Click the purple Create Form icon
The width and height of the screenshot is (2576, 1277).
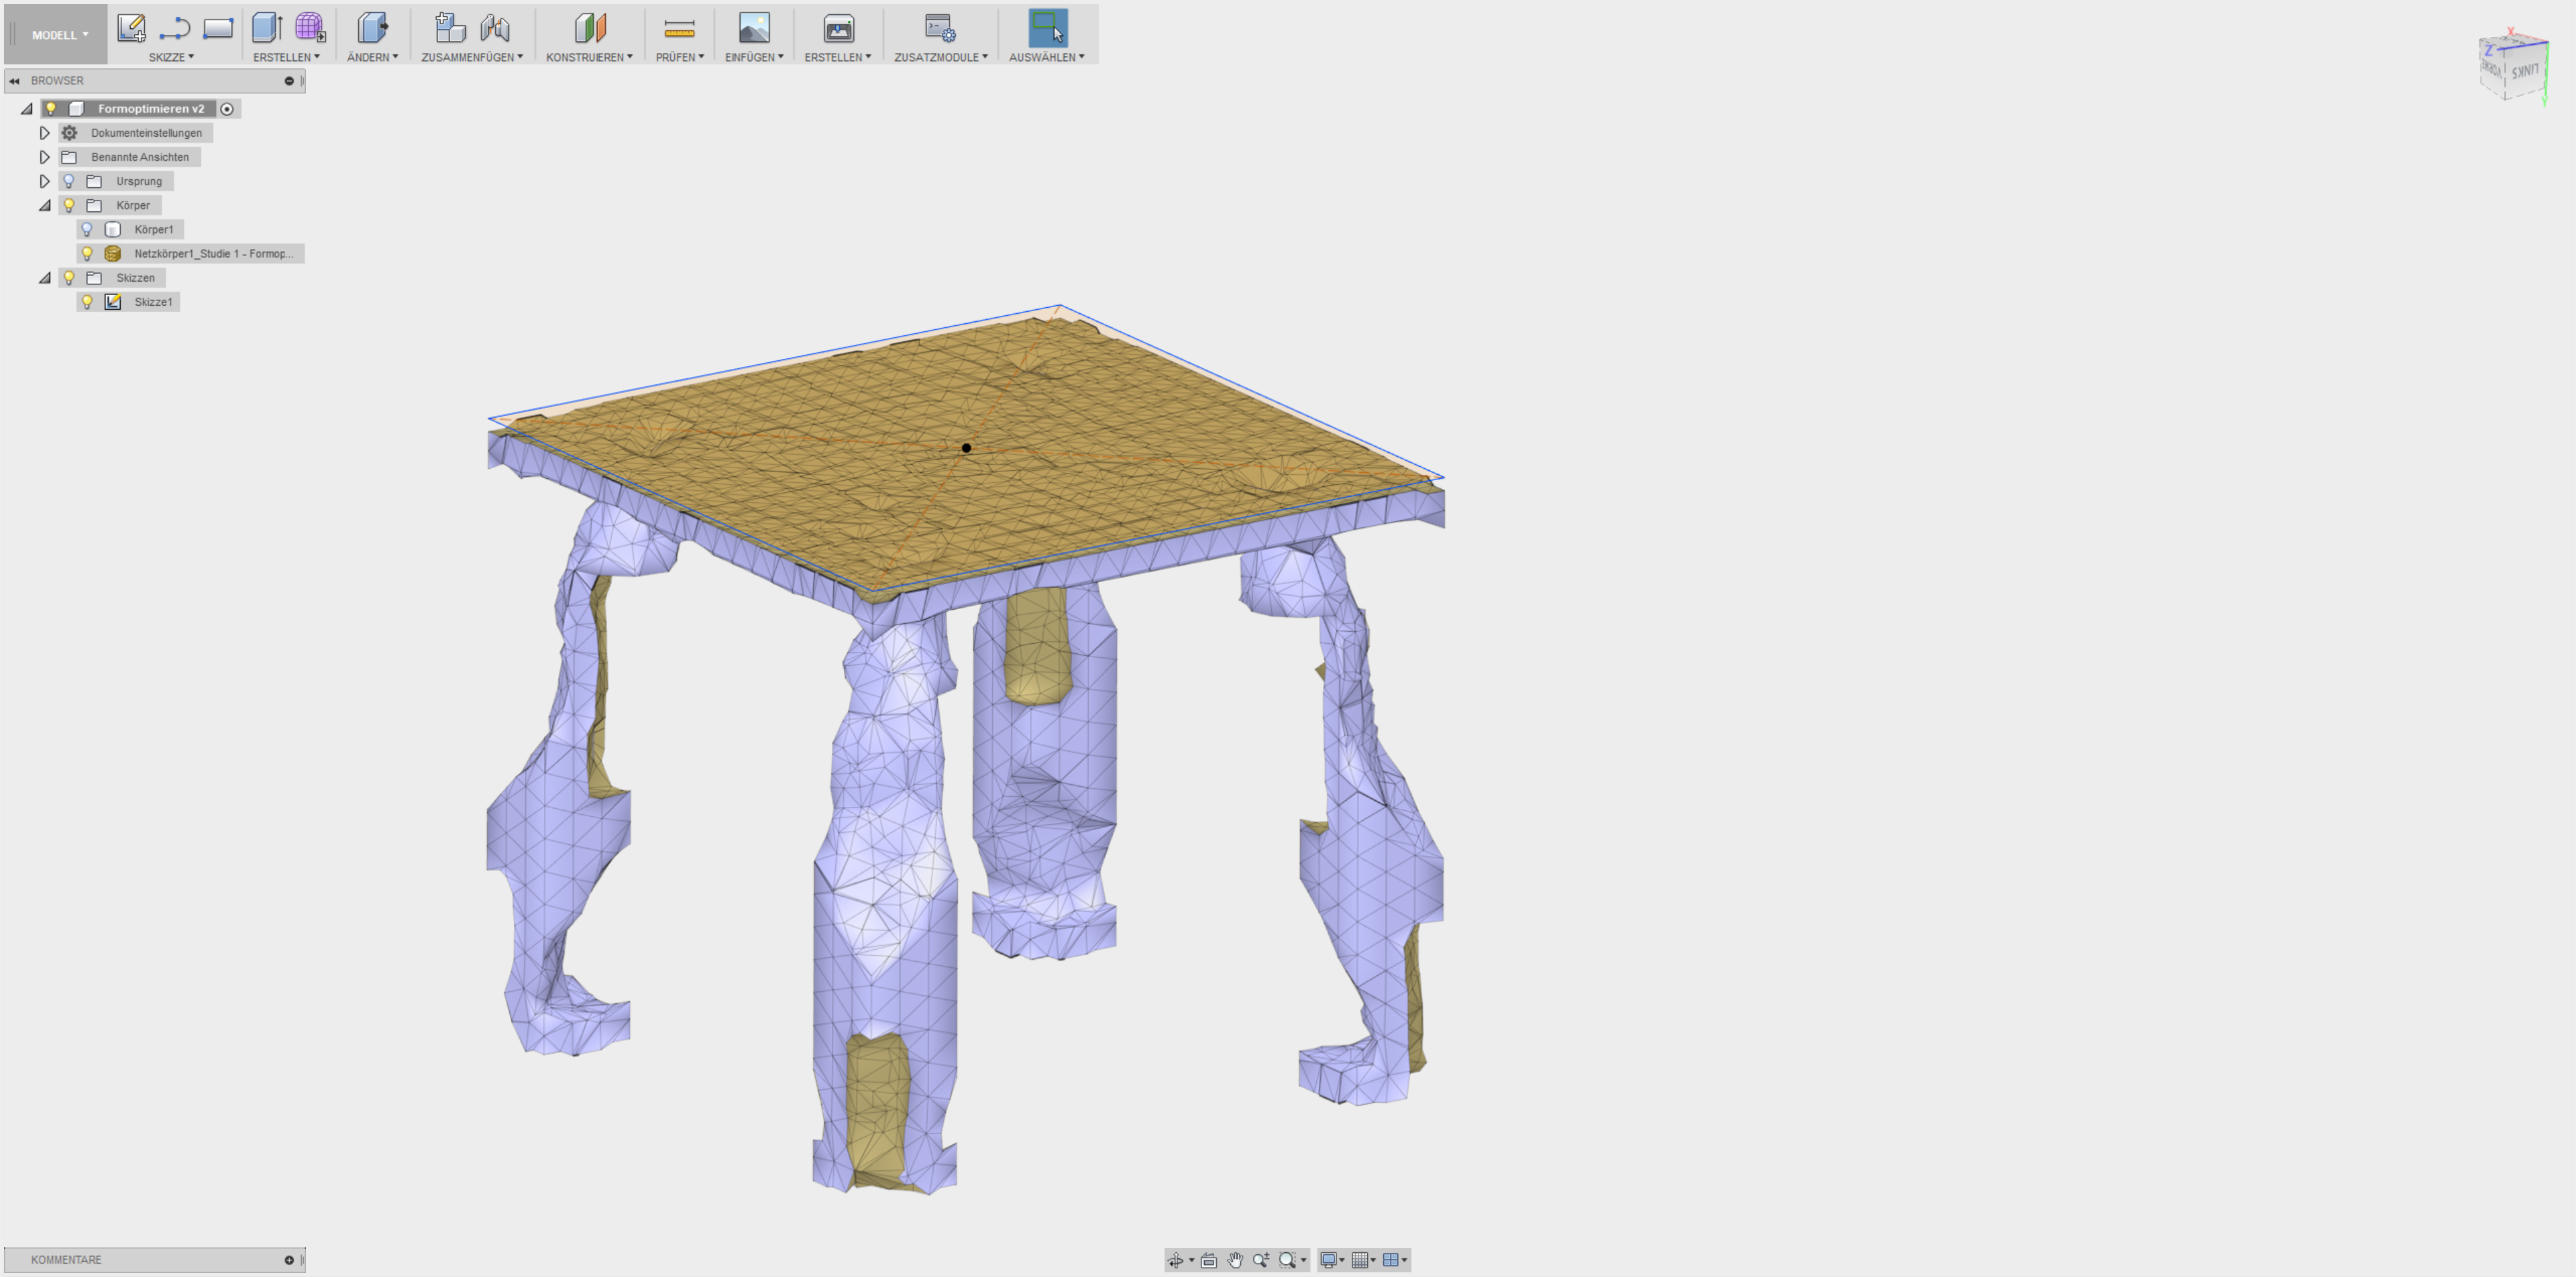(x=310, y=27)
